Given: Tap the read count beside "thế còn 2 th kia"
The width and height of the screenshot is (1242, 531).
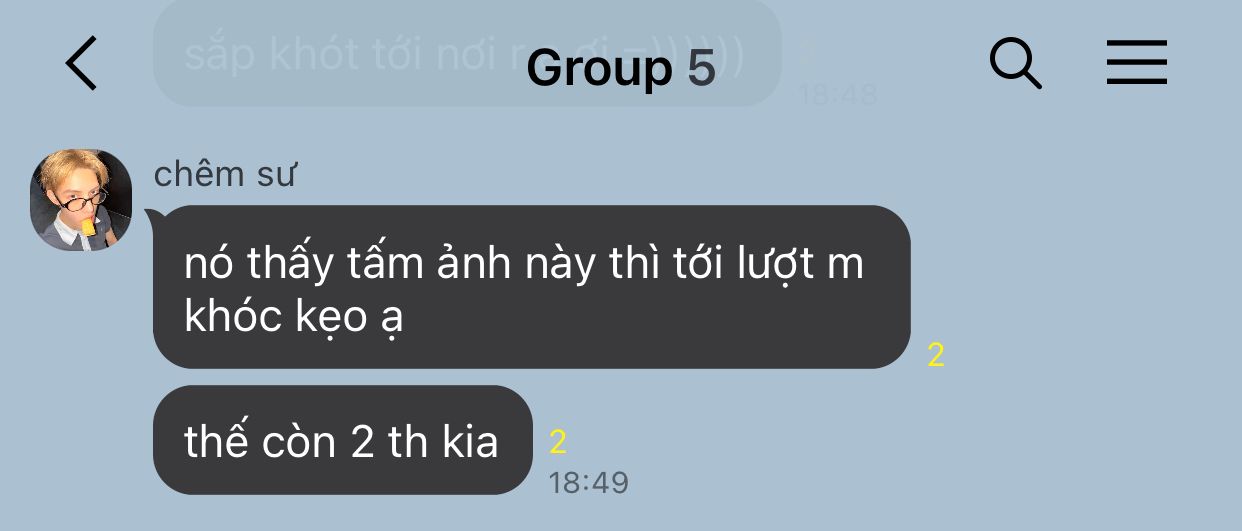Looking at the screenshot, I should pos(558,442).
